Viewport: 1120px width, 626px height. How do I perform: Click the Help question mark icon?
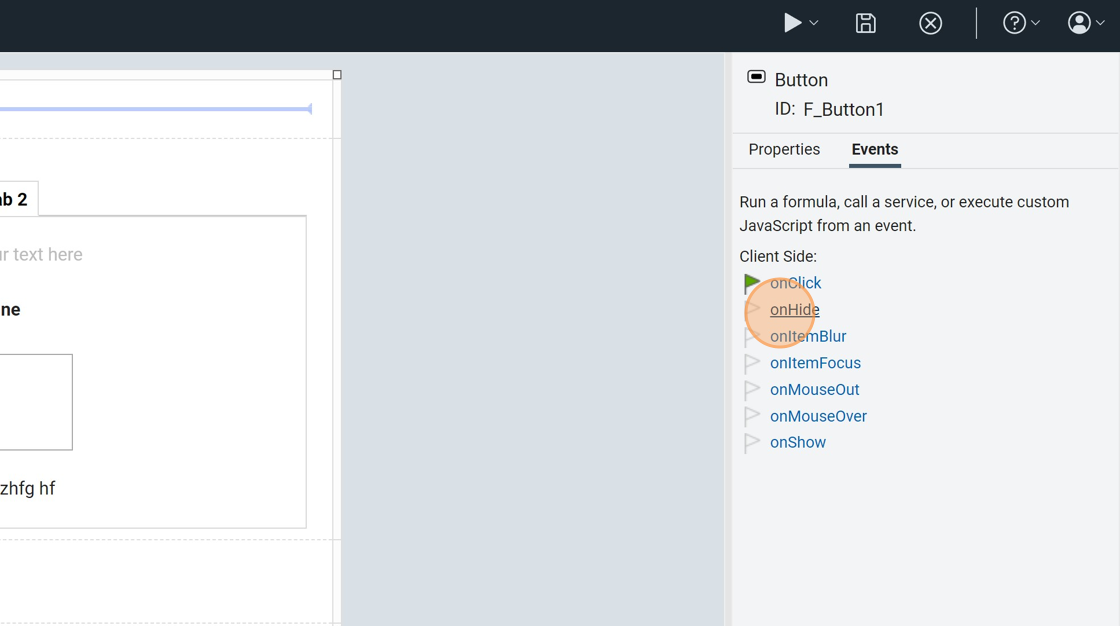[x=1014, y=23]
